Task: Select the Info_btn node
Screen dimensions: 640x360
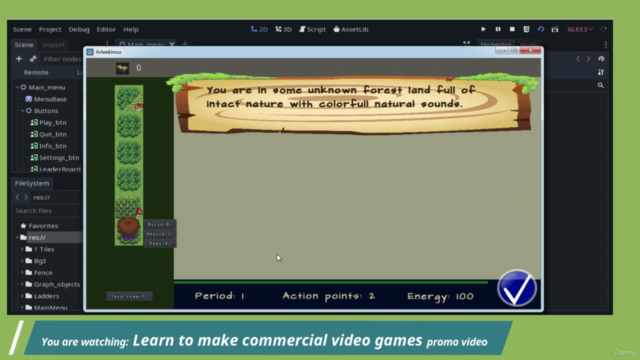Action: pyautogui.click(x=52, y=146)
